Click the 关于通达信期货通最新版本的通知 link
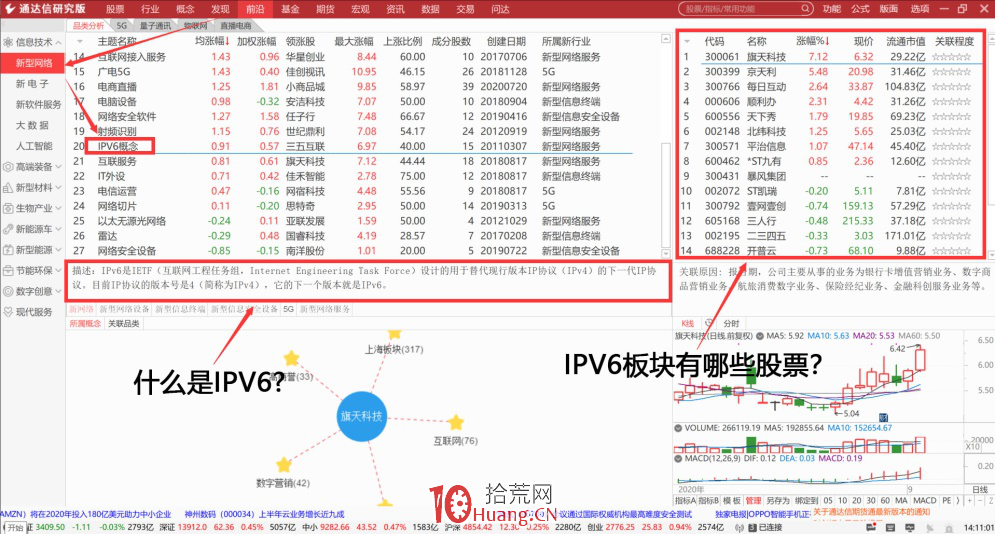995x534 pixels. tap(871, 512)
